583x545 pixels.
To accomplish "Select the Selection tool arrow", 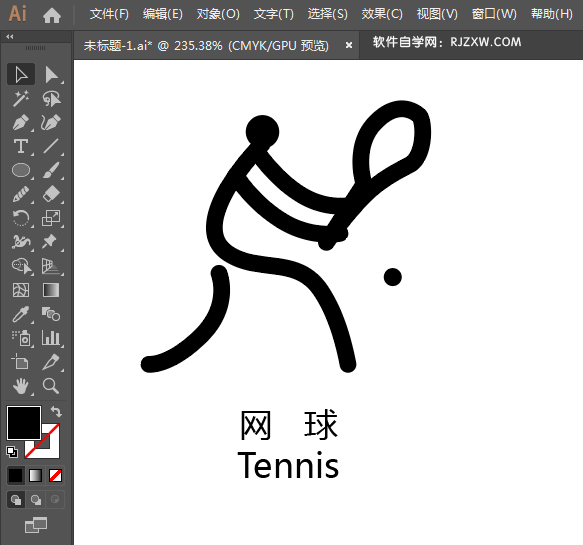I will (x=21, y=74).
